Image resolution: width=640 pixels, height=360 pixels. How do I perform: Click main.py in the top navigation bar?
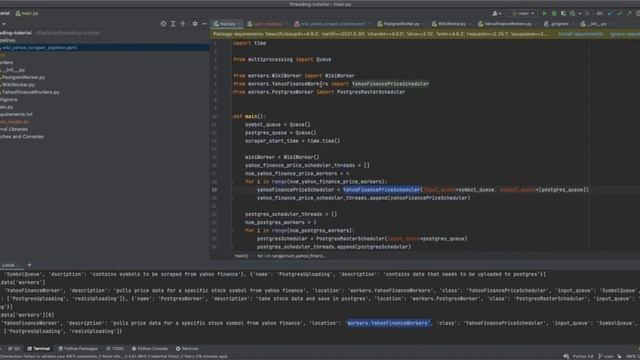(x=27, y=13)
